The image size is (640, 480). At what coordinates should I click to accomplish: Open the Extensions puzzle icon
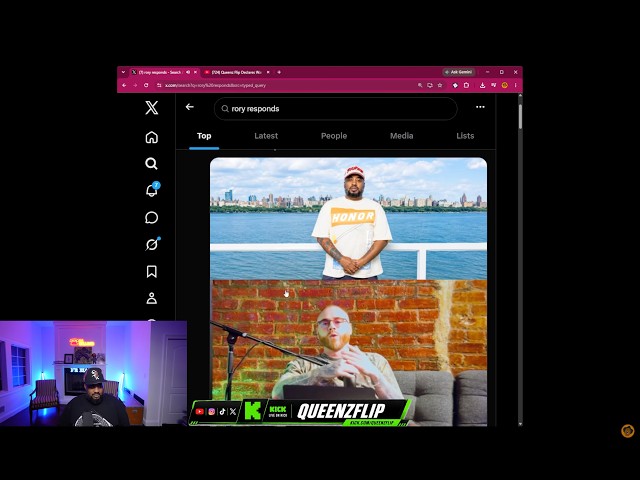pyautogui.click(x=467, y=85)
